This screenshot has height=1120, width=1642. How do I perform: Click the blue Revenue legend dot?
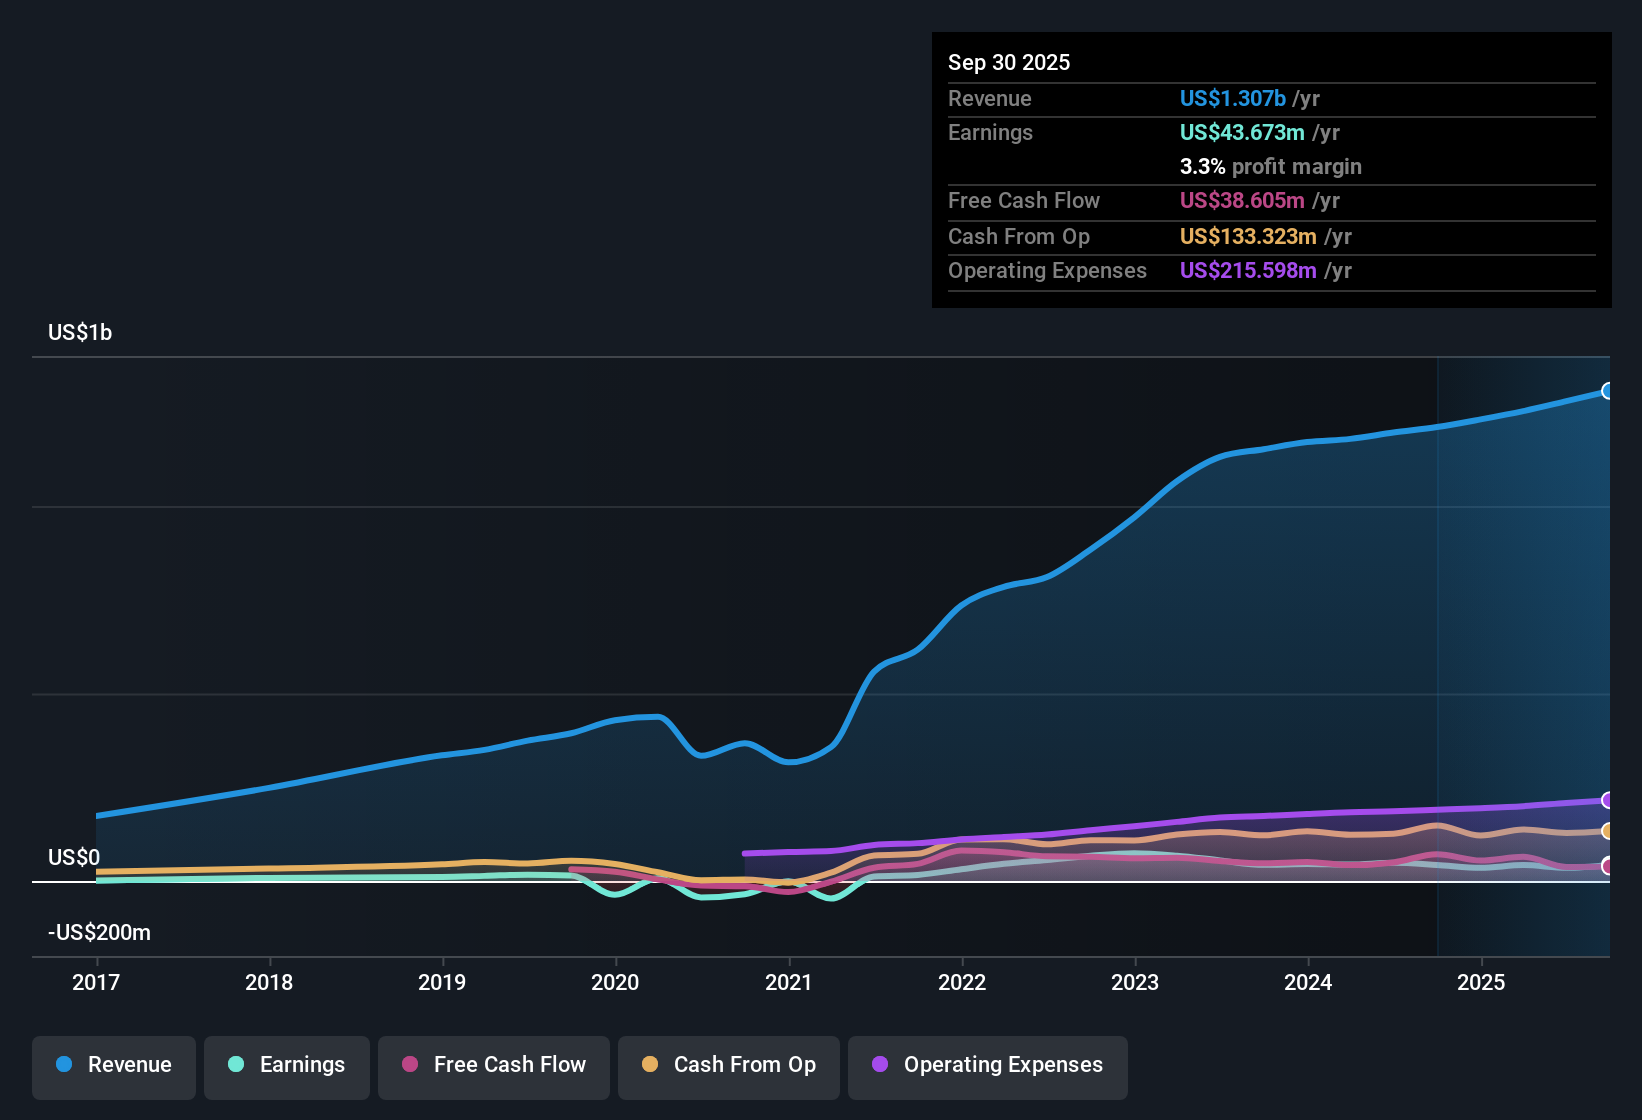tap(63, 1065)
